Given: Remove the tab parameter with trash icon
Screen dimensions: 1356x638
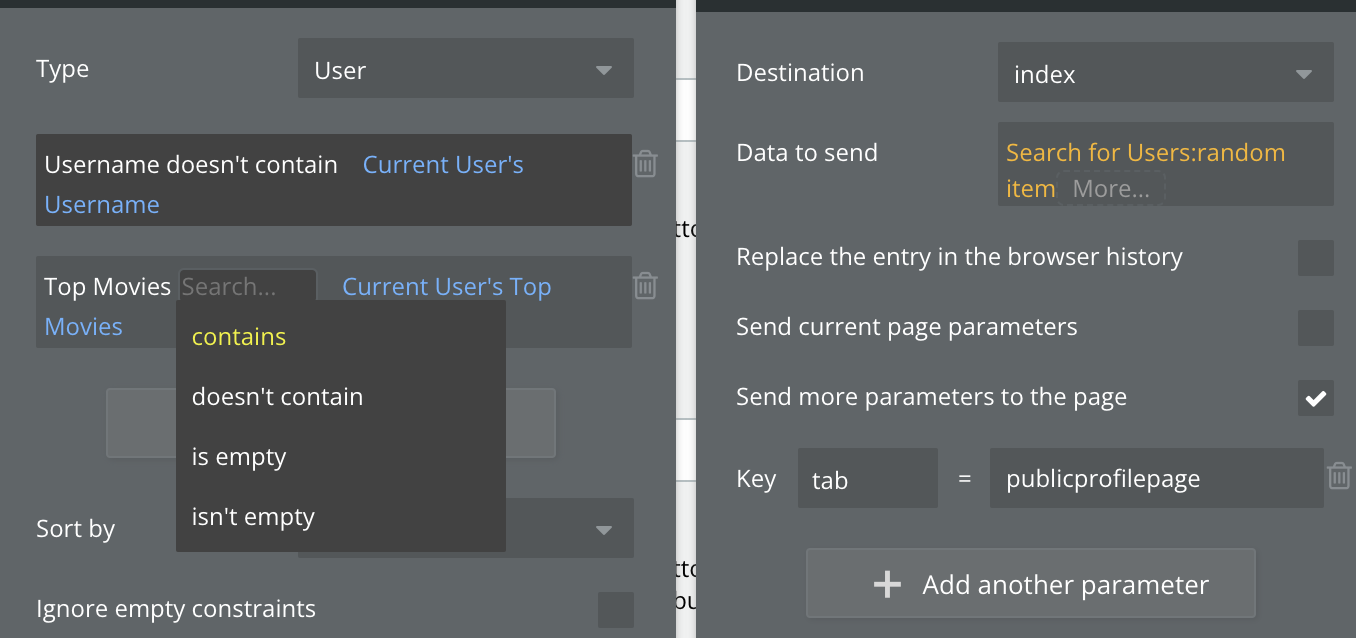Looking at the screenshot, I should tap(1339, 476).
